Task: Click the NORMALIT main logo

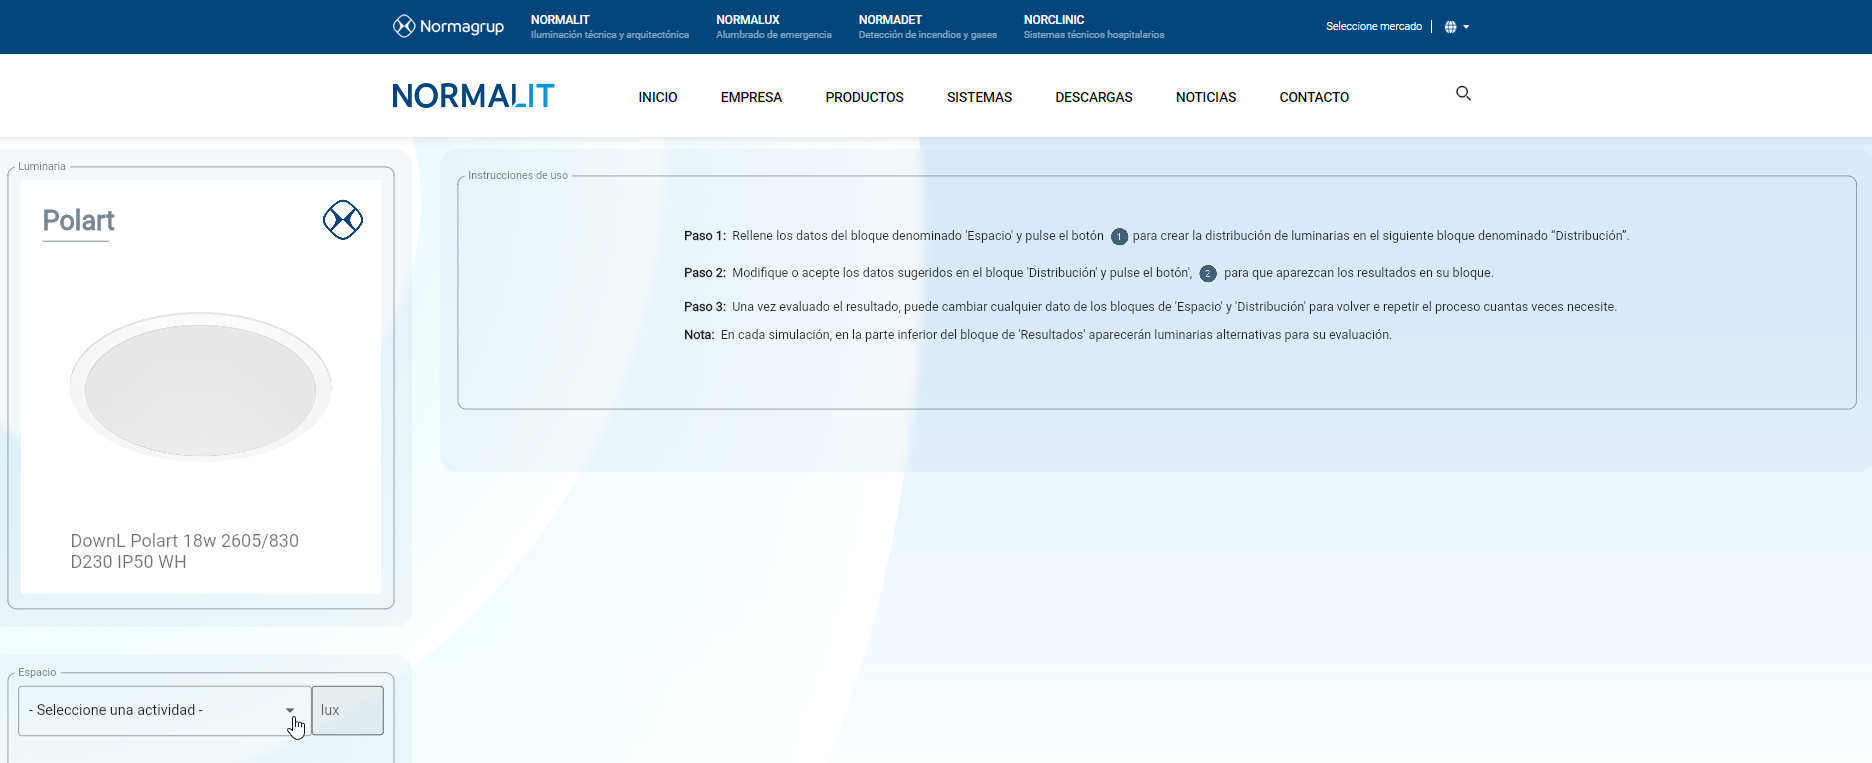Action: [x=473, y=96]
